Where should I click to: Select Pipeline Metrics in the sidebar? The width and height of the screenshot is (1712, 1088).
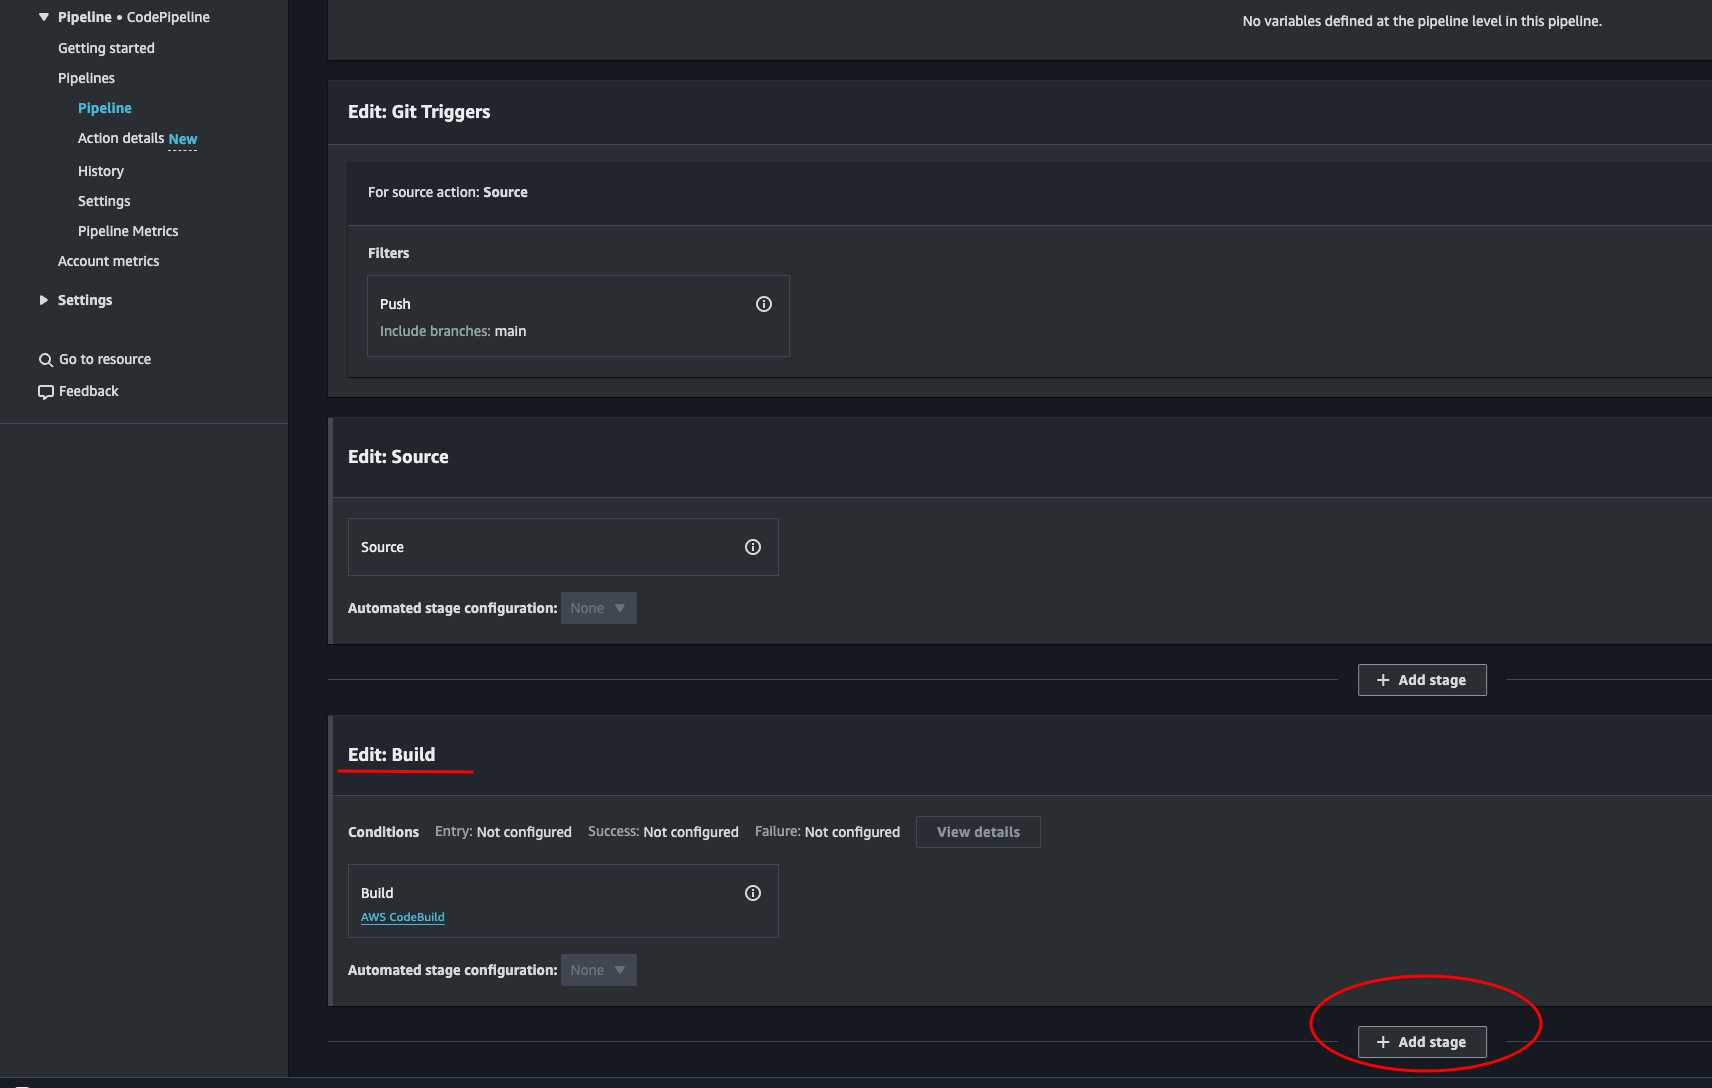(128, 230)
